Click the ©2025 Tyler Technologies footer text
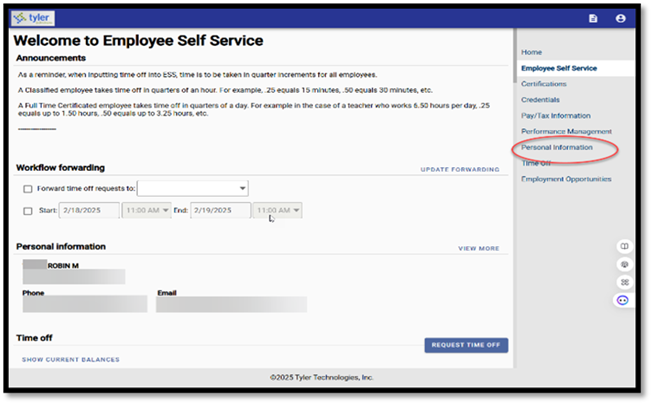Viewport: 652px width, 404px height. point(321,377)
